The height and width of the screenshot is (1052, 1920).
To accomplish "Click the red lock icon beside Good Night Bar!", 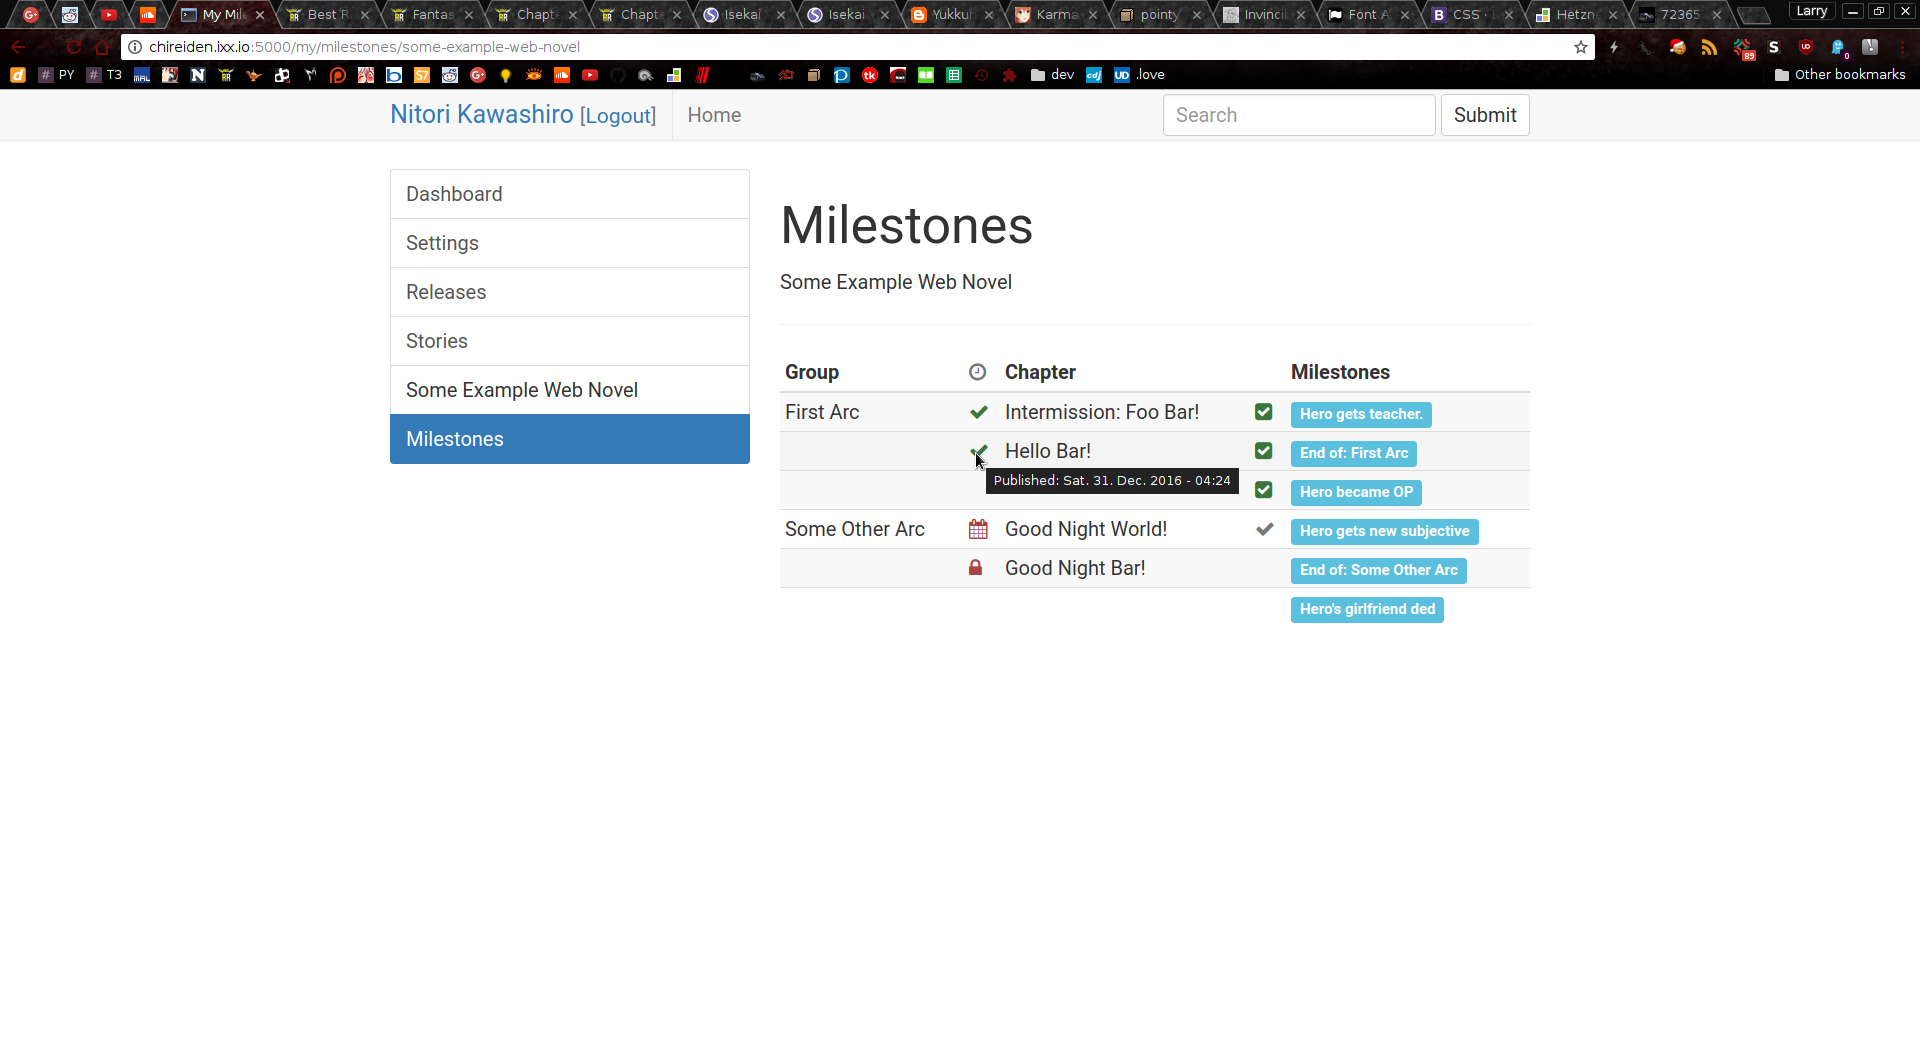I will [975, 568].
